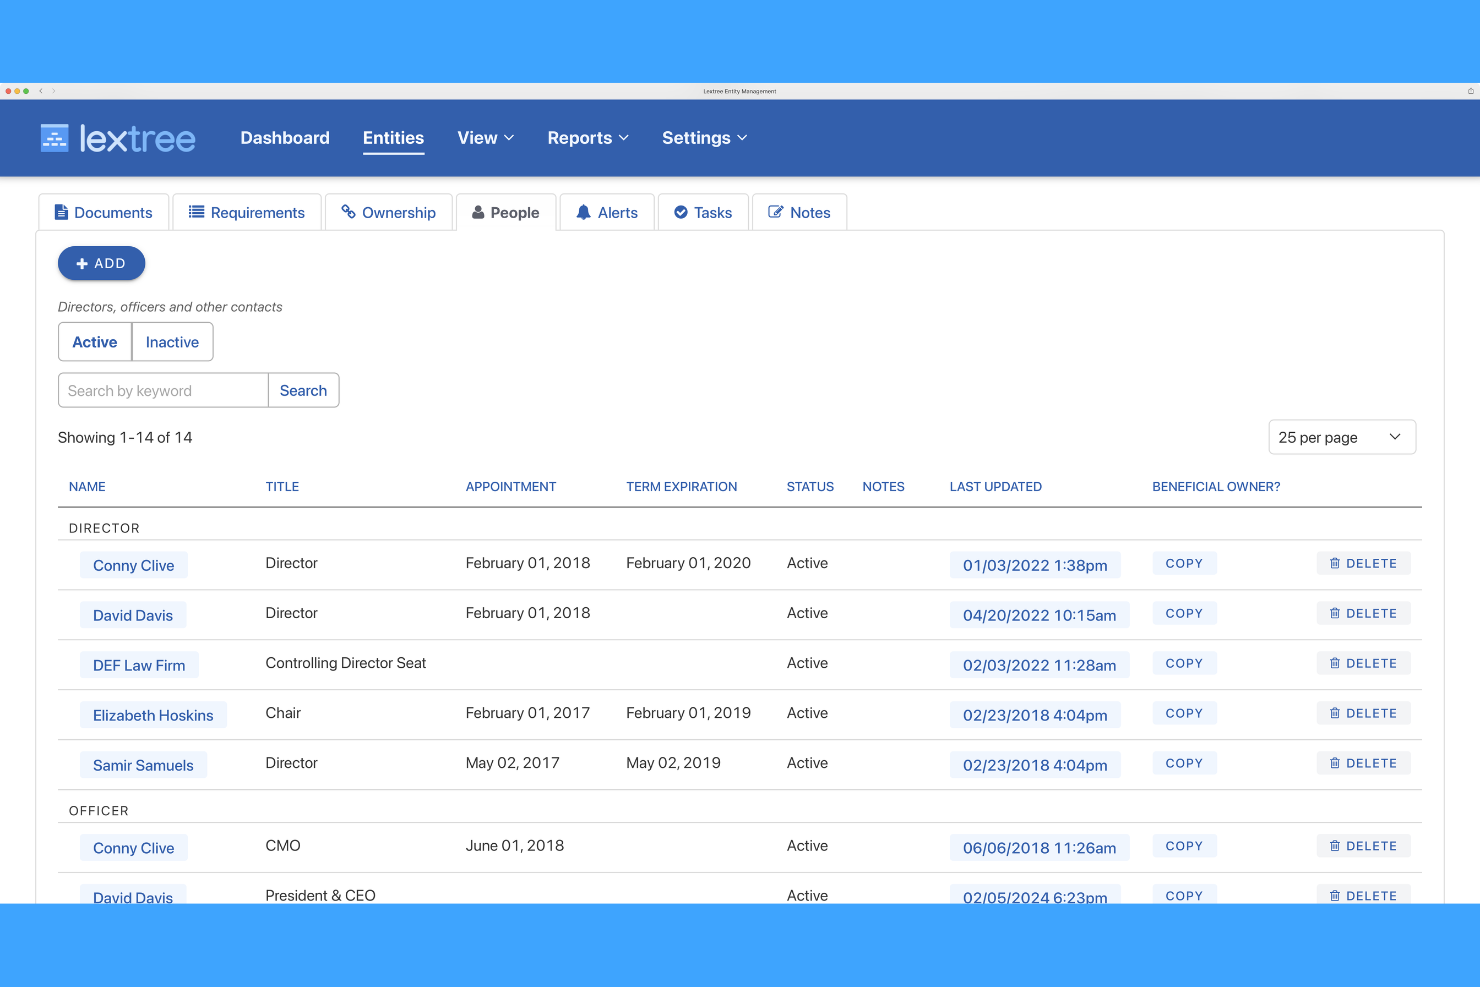Switch to the People tab
Screen dimensions: 1480x987
[x=506, y=212]
